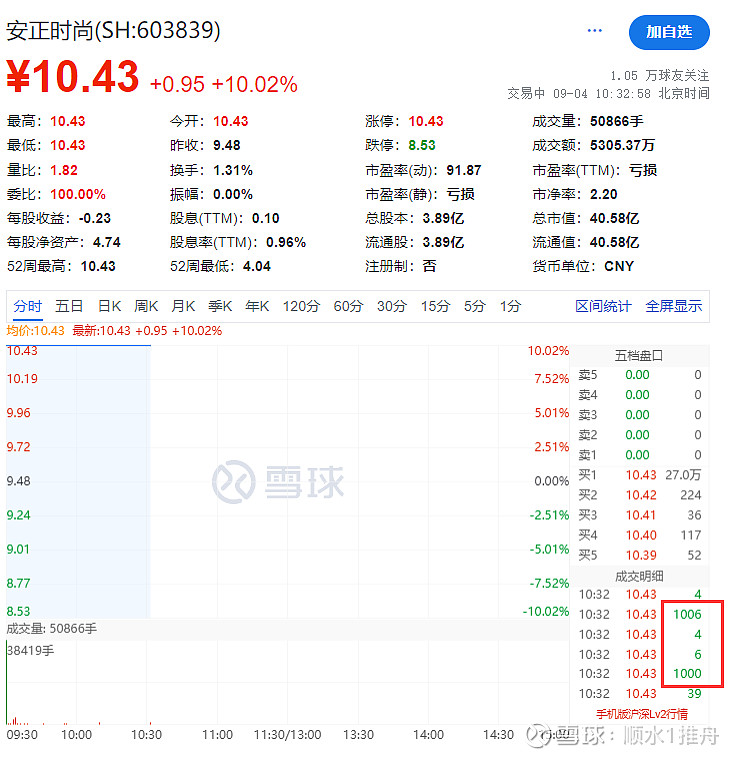
Task: Click the 手机版沪深Lv2行情 link
Action: point(641,714)
